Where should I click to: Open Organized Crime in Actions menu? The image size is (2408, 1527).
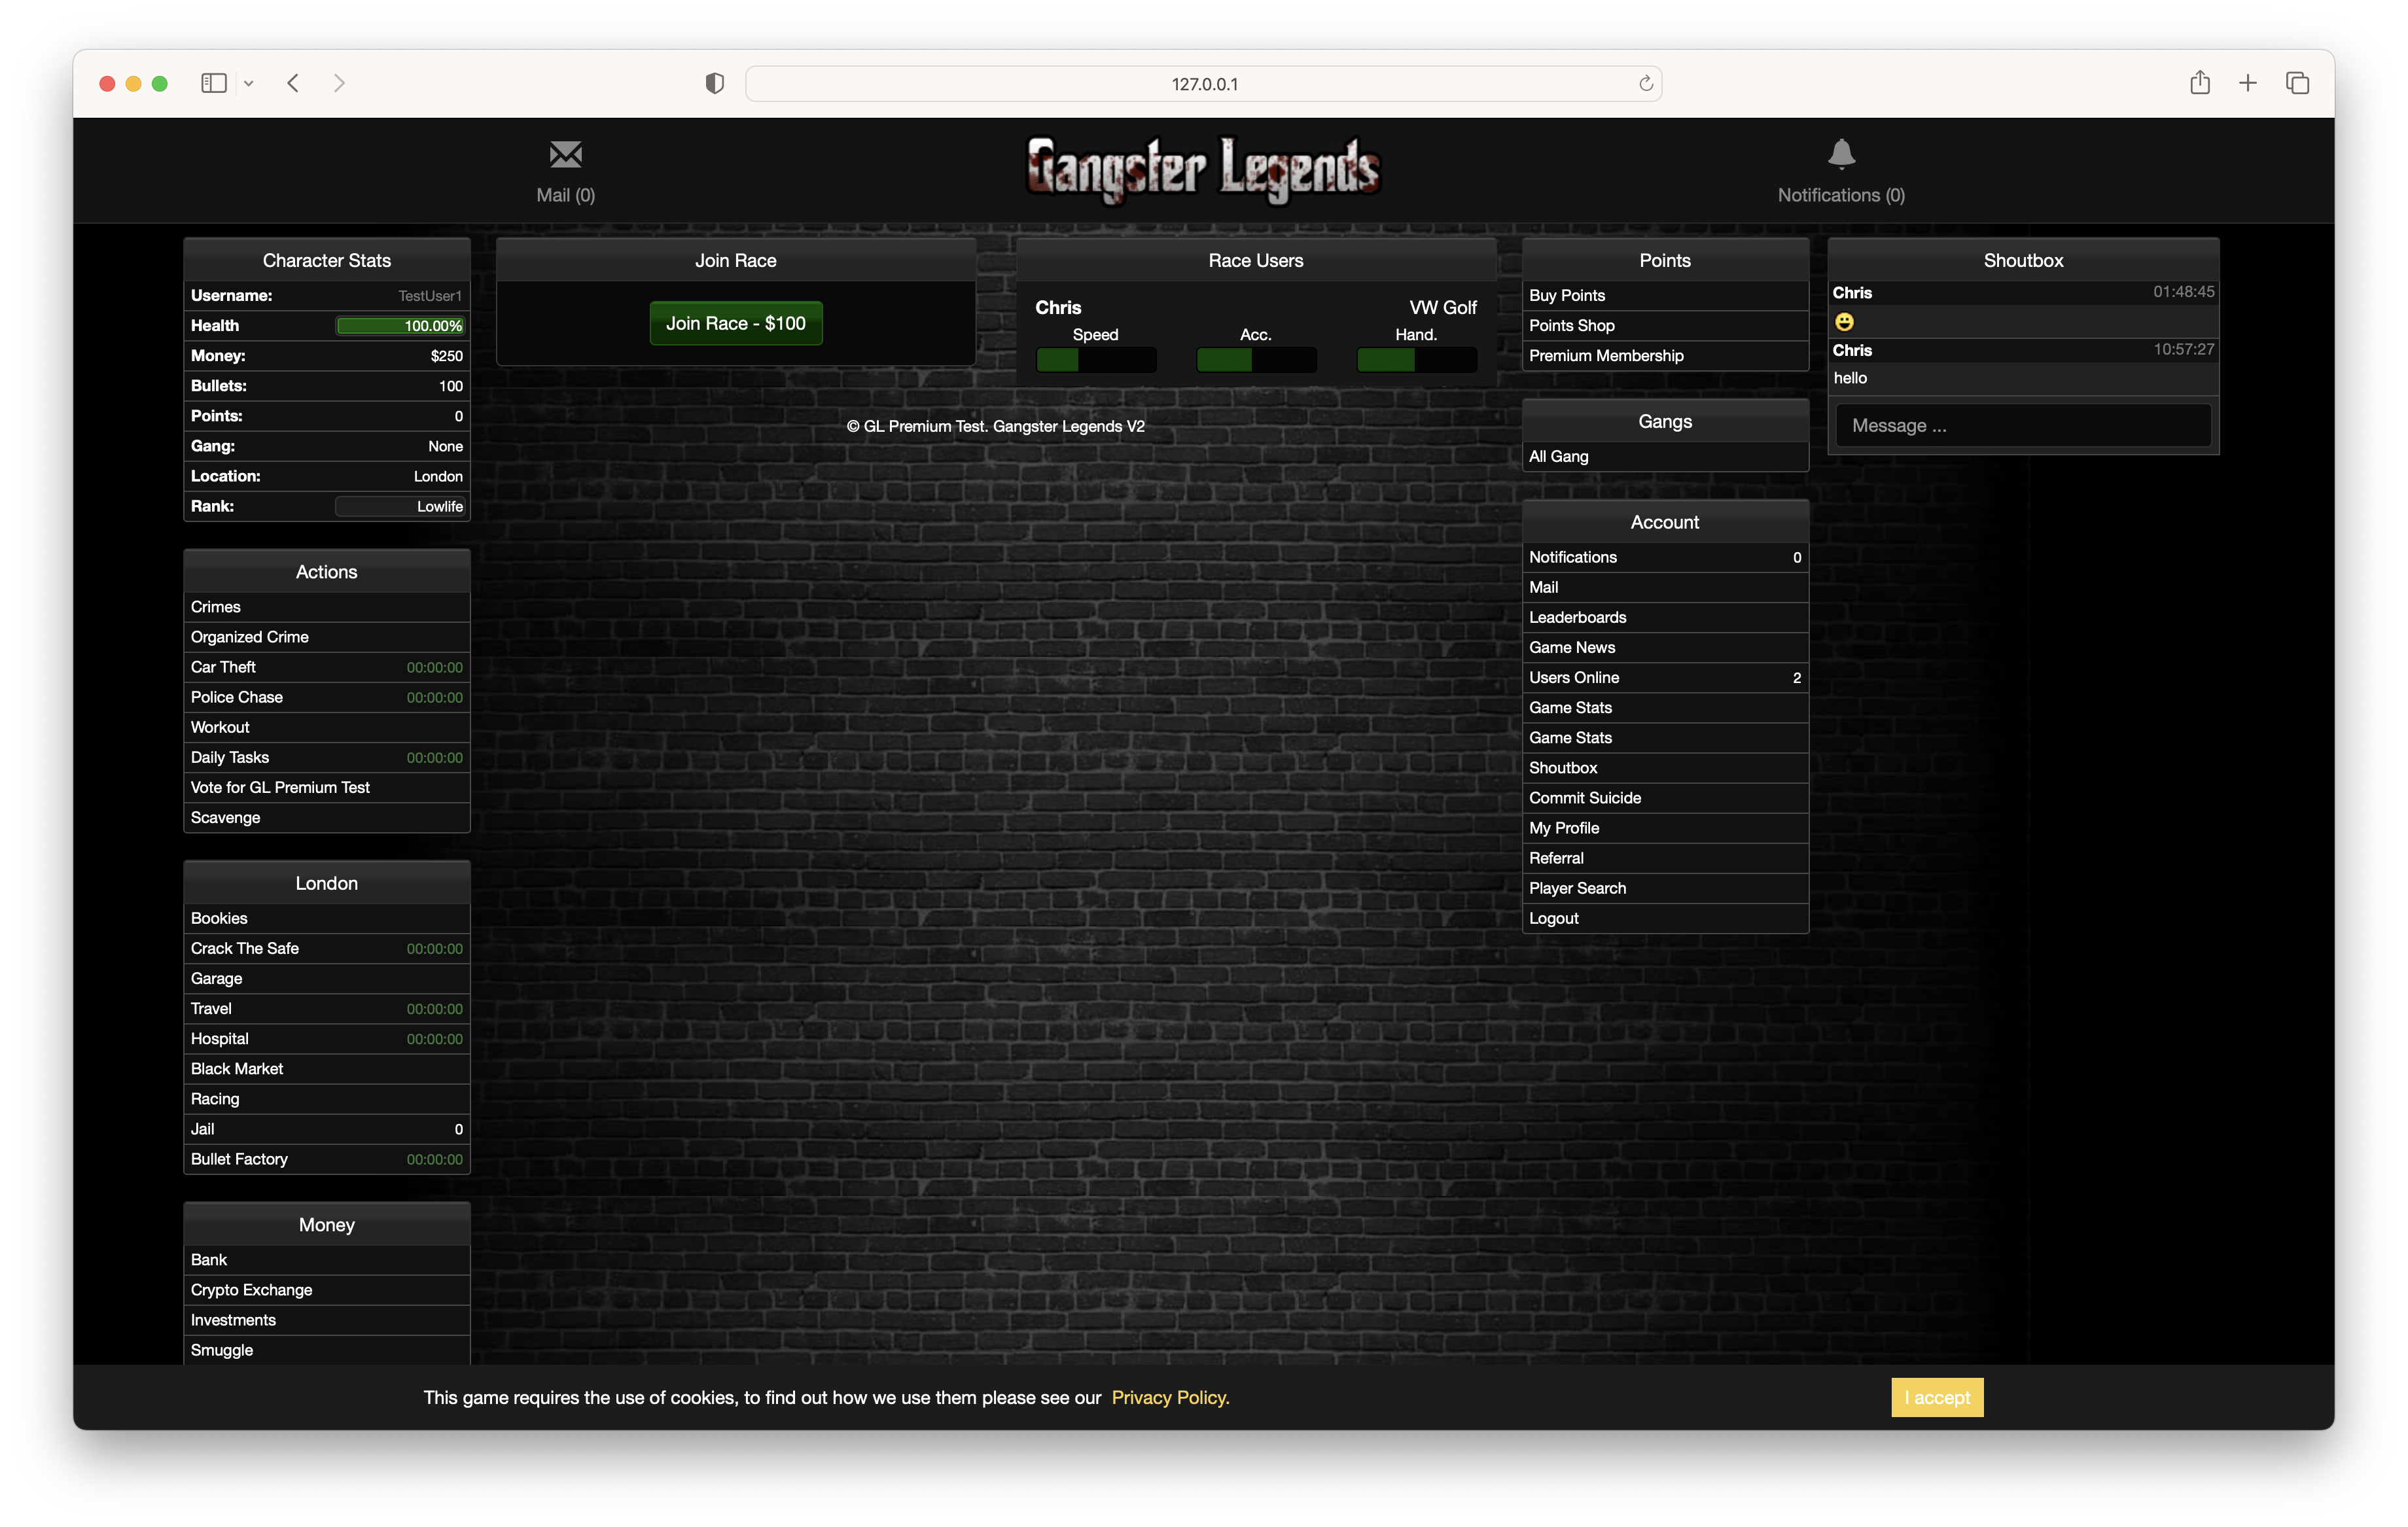tap(250, 637)
